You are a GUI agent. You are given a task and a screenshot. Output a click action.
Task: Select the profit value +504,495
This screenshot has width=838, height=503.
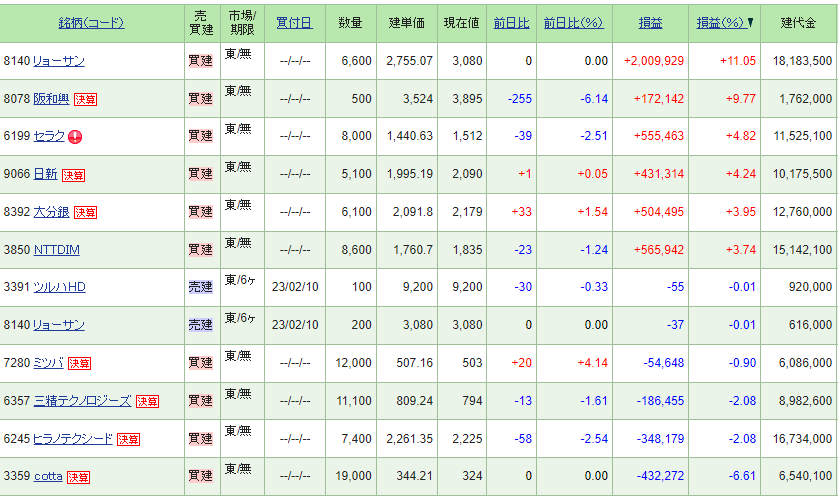tap(658, 212)
